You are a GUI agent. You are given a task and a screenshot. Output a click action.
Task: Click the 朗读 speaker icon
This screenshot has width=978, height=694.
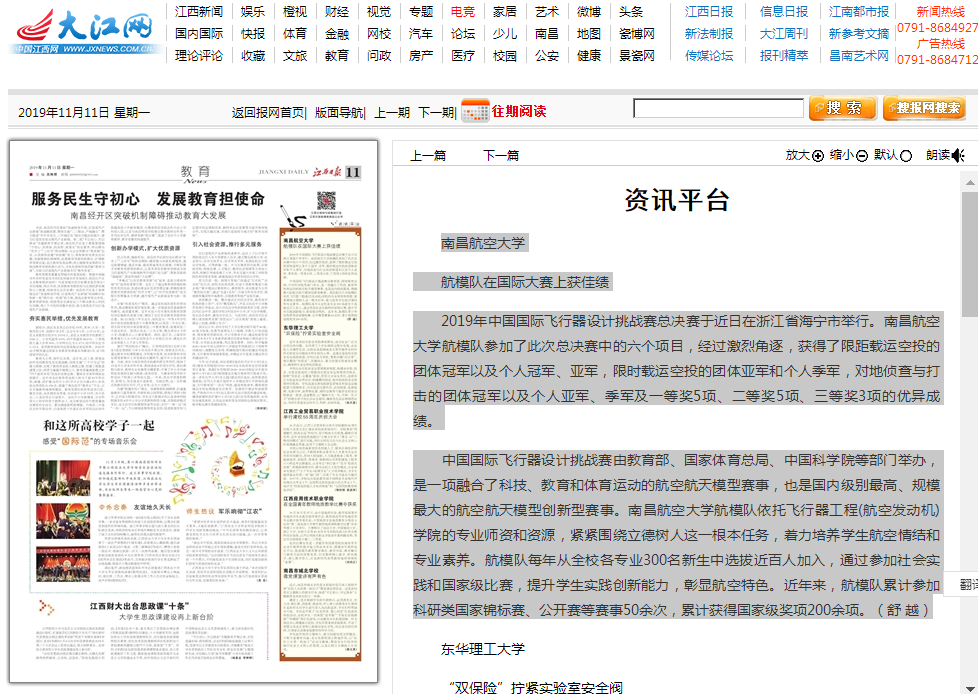pyautogui.click(x=958, y=155)
